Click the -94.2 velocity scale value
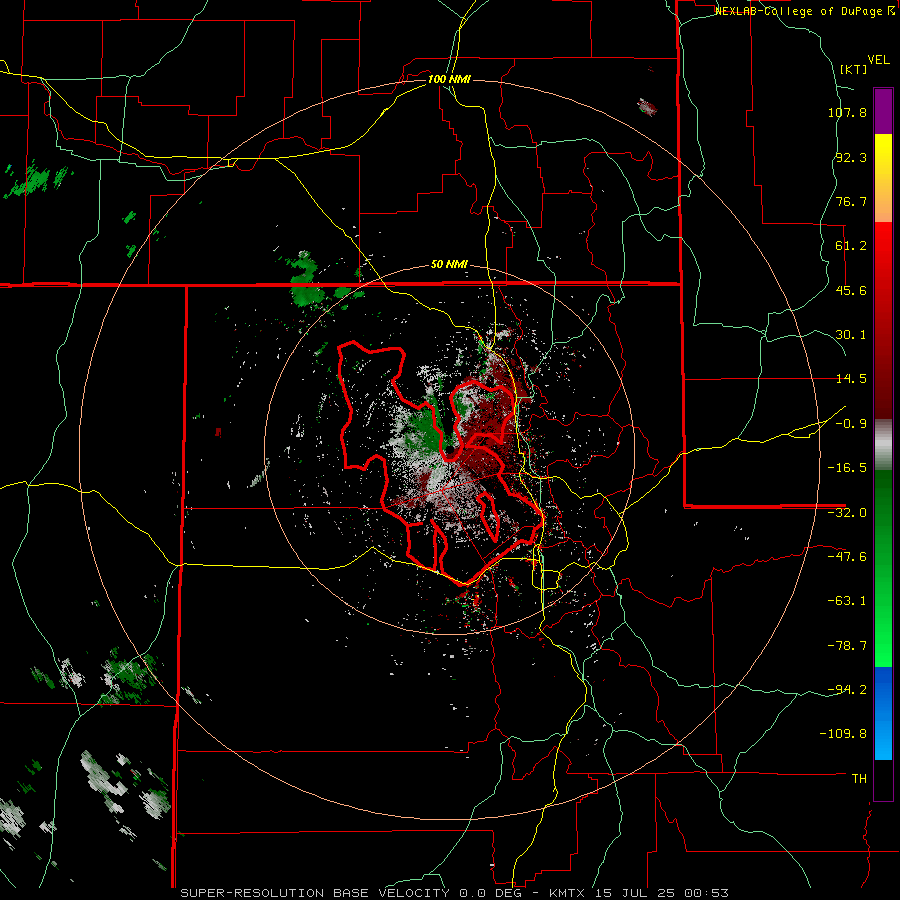This screenshot has height=900, width=900. tap(847, 690)
